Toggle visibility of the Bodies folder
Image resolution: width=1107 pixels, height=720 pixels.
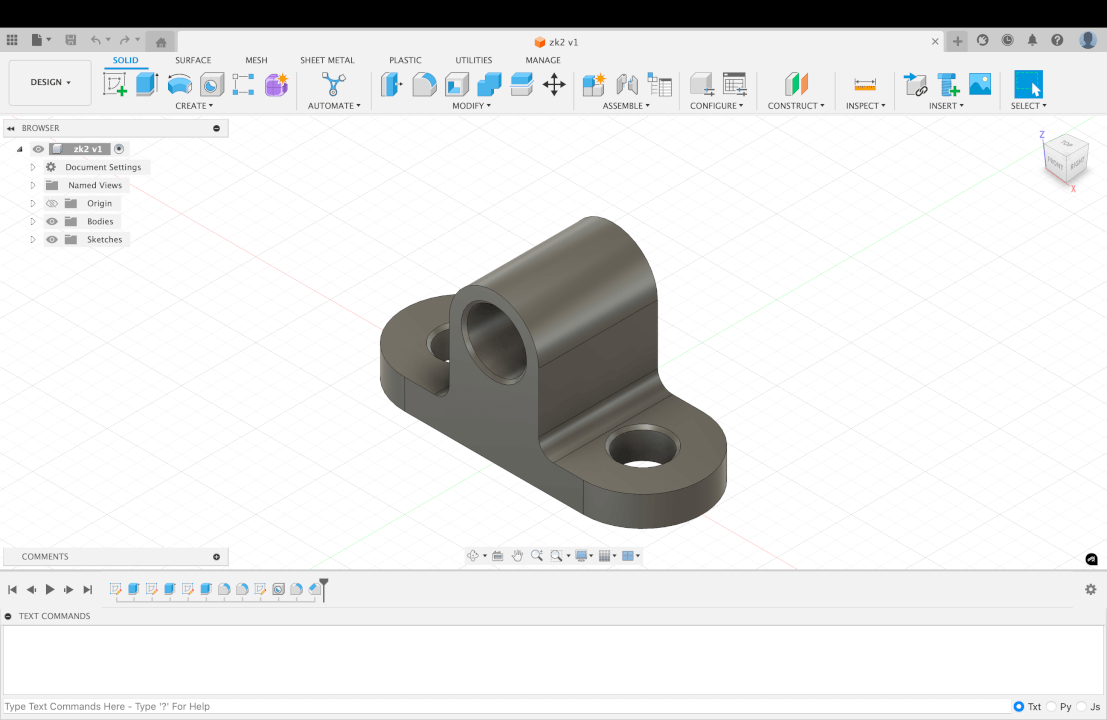[51, 221]
